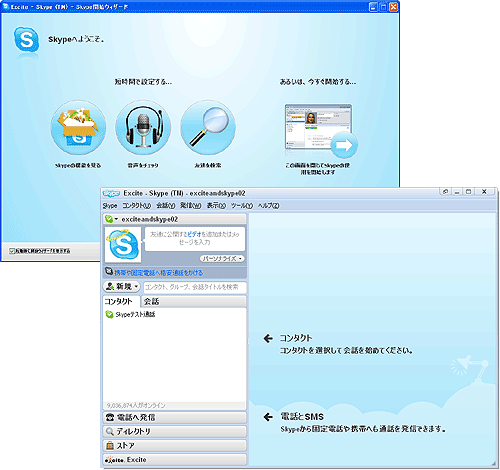Minimize the Skype main window
The height and width of the screenshot is (470, 500).
coord(457,192)
